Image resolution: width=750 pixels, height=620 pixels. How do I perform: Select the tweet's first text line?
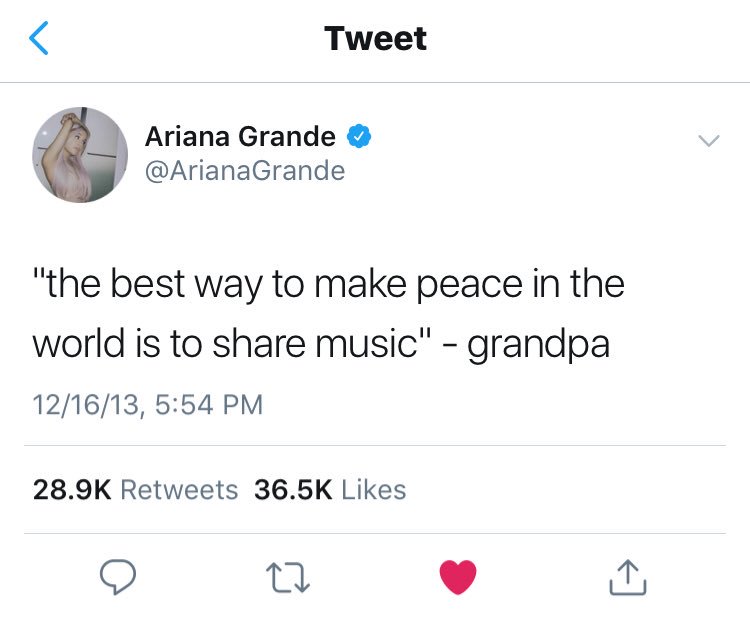329,285
